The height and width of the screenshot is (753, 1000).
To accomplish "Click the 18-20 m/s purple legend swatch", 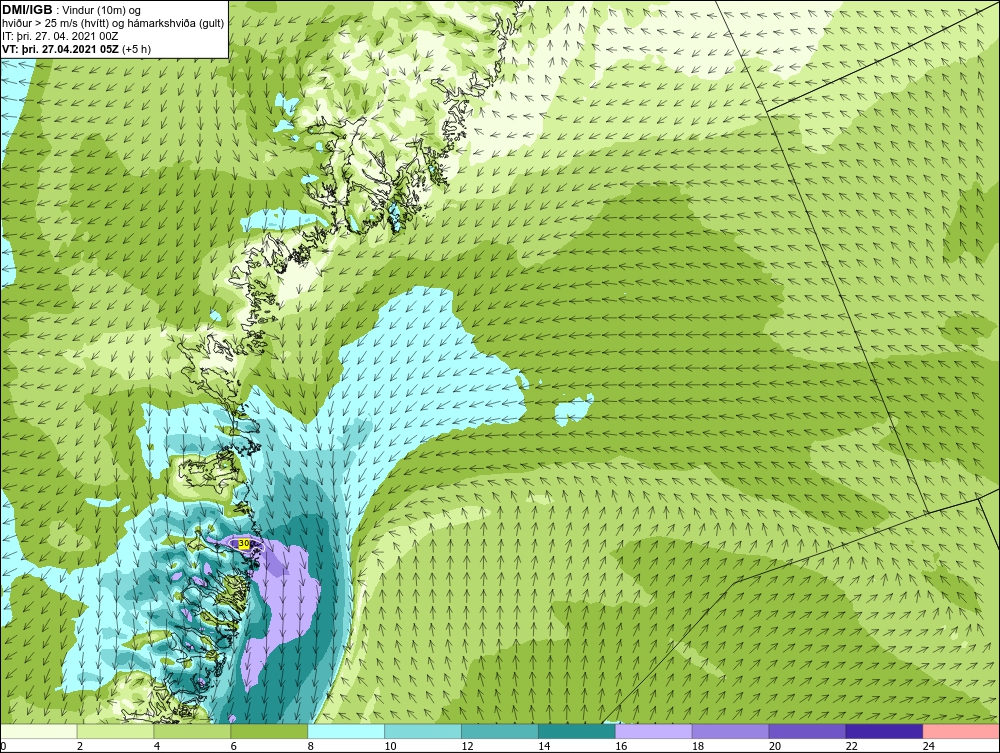I will click(730, 731).
